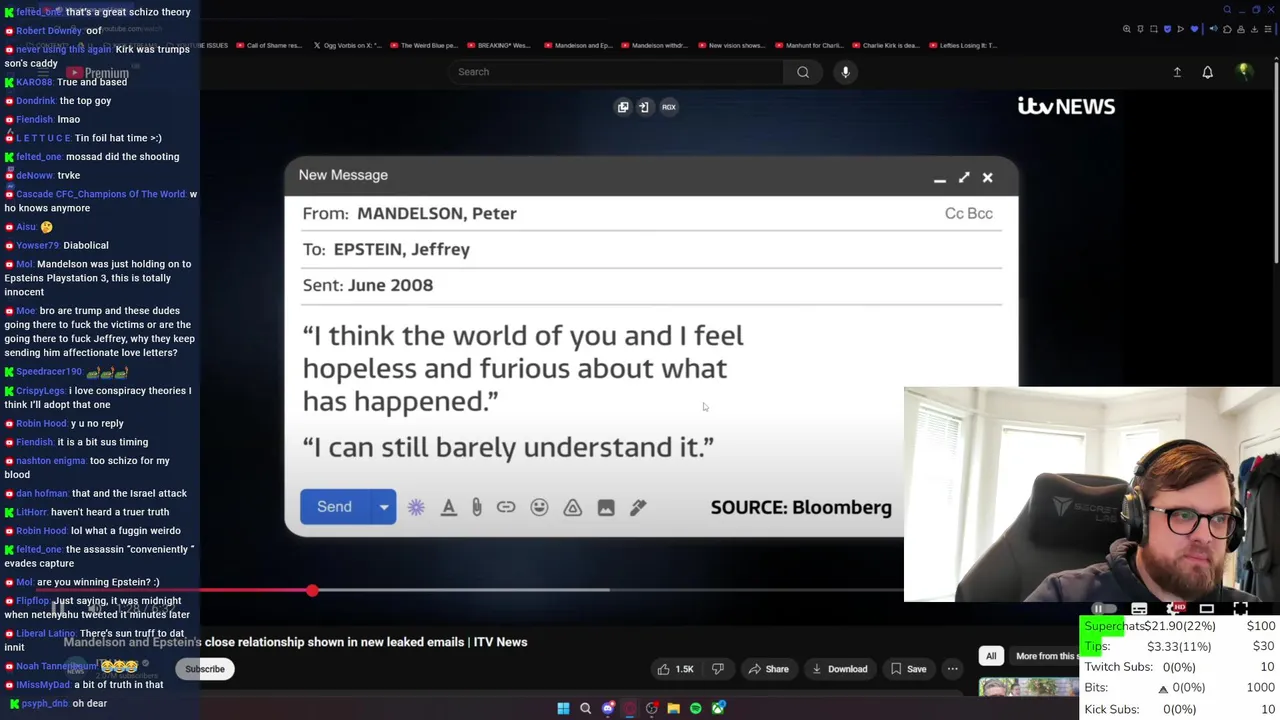Open 'New vision shows...' tab

732,45
